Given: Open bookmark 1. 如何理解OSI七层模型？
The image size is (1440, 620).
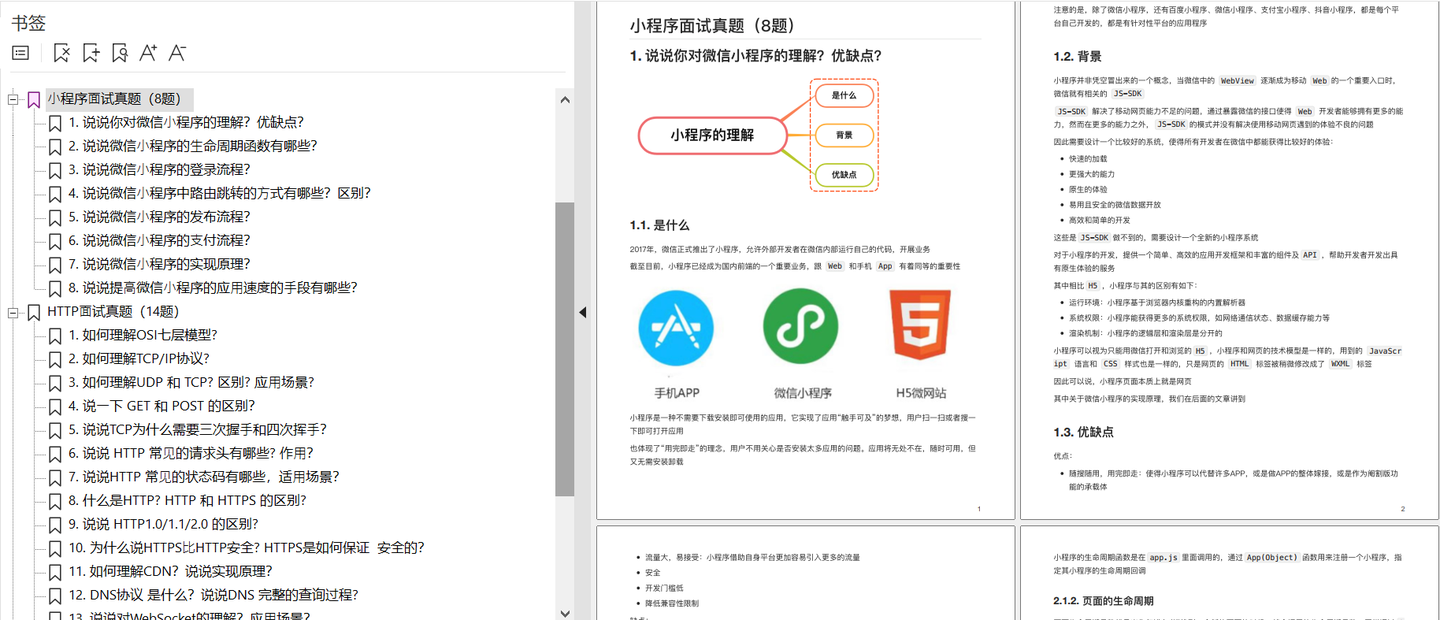Looking at the screenshot, I should click(143, 335).
